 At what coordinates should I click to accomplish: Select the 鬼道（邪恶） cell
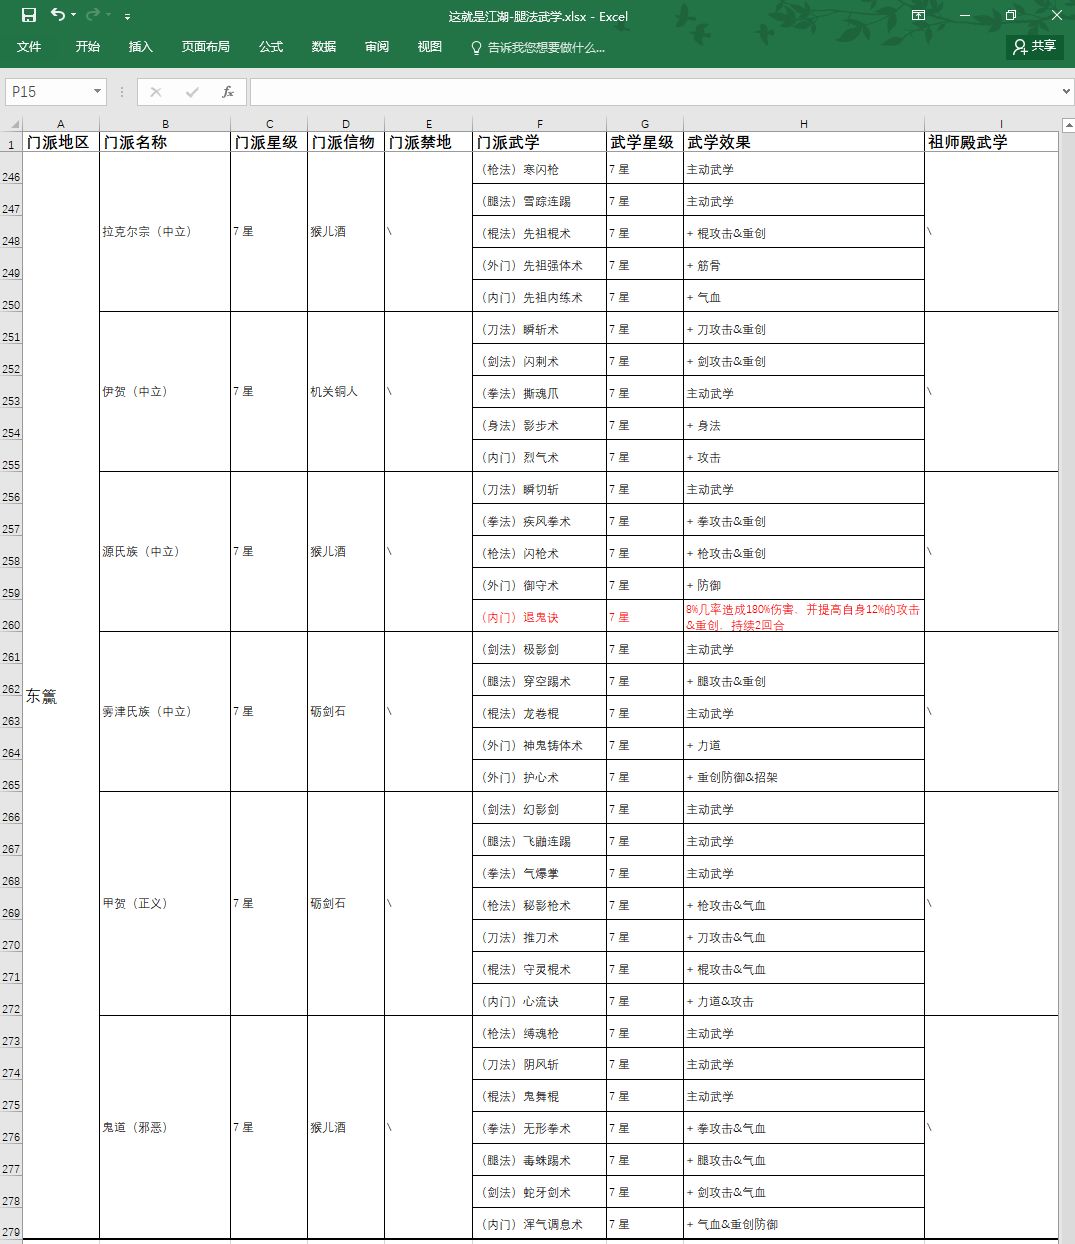tap(165, 1128)
